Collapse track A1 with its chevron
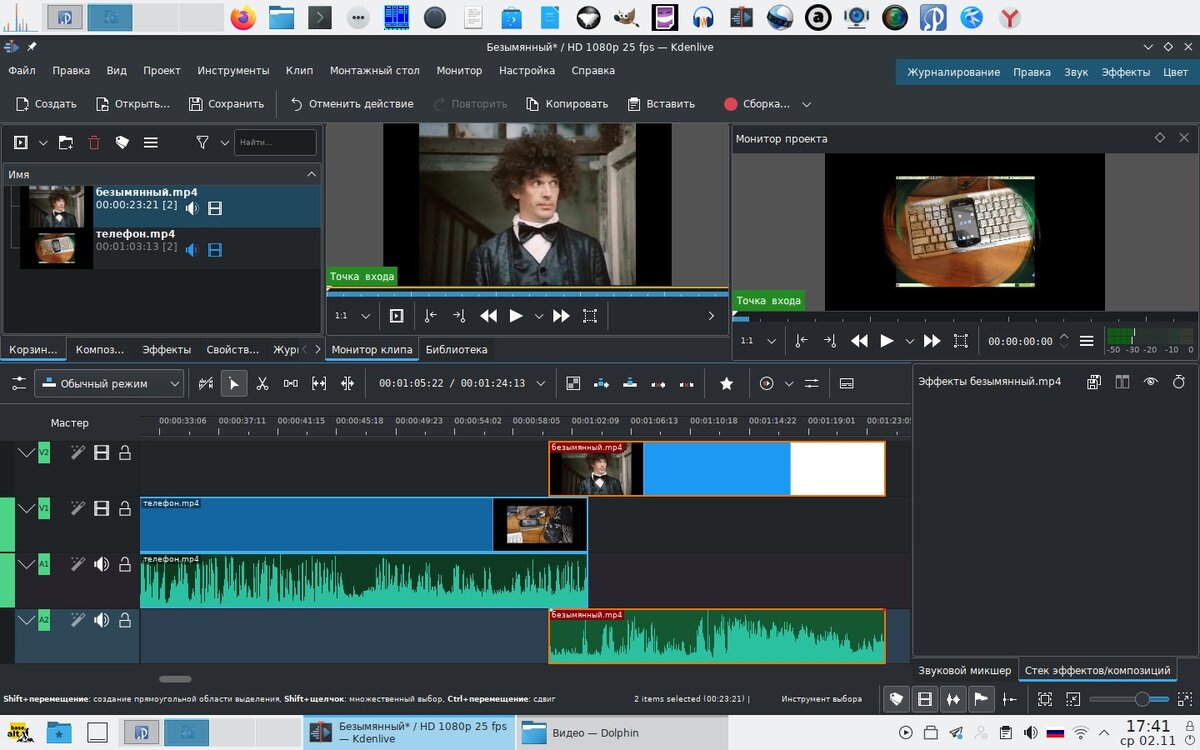The width and height of the screenshot is (1200, 750). (26, 565)
